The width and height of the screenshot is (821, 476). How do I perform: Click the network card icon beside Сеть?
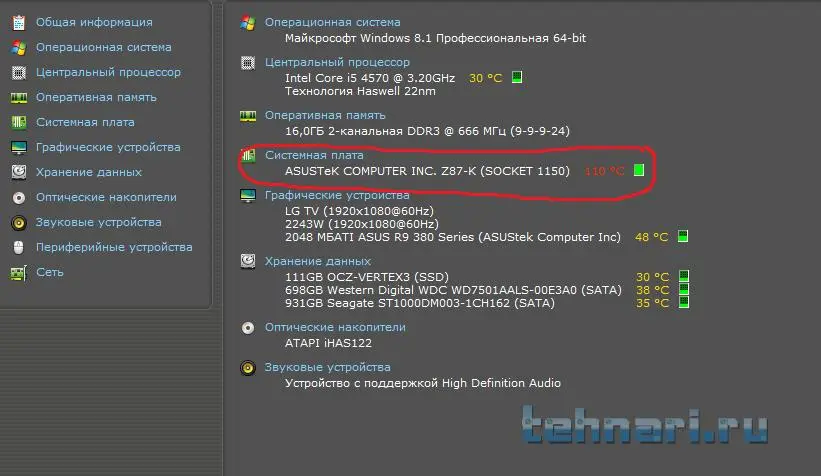click(19, 273)
